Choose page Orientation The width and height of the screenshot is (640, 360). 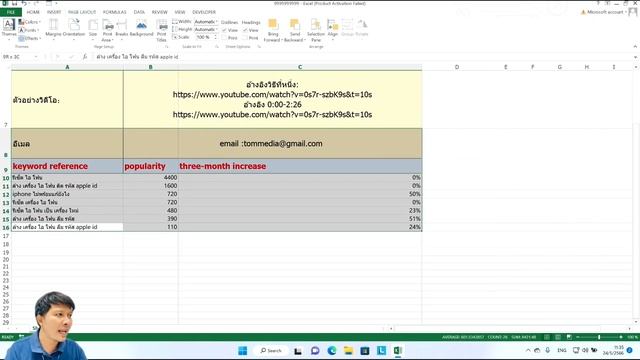click(74, 28)
